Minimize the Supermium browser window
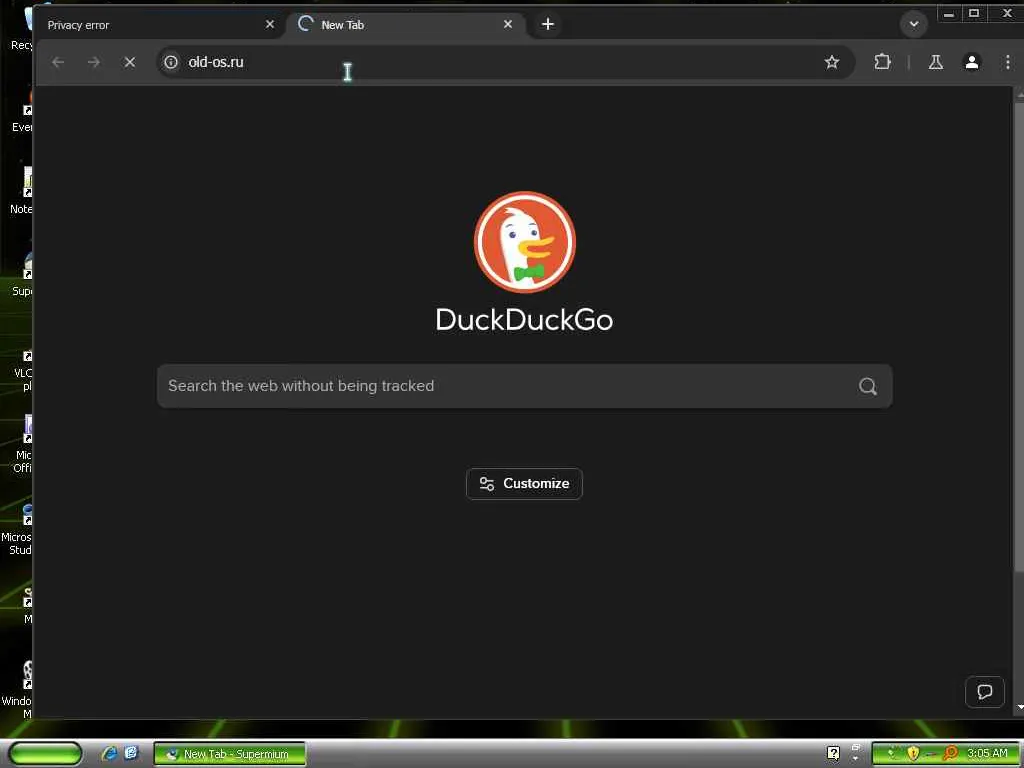Image resolution: width=1024 pixels, height=768 pixels. (949, 14)
